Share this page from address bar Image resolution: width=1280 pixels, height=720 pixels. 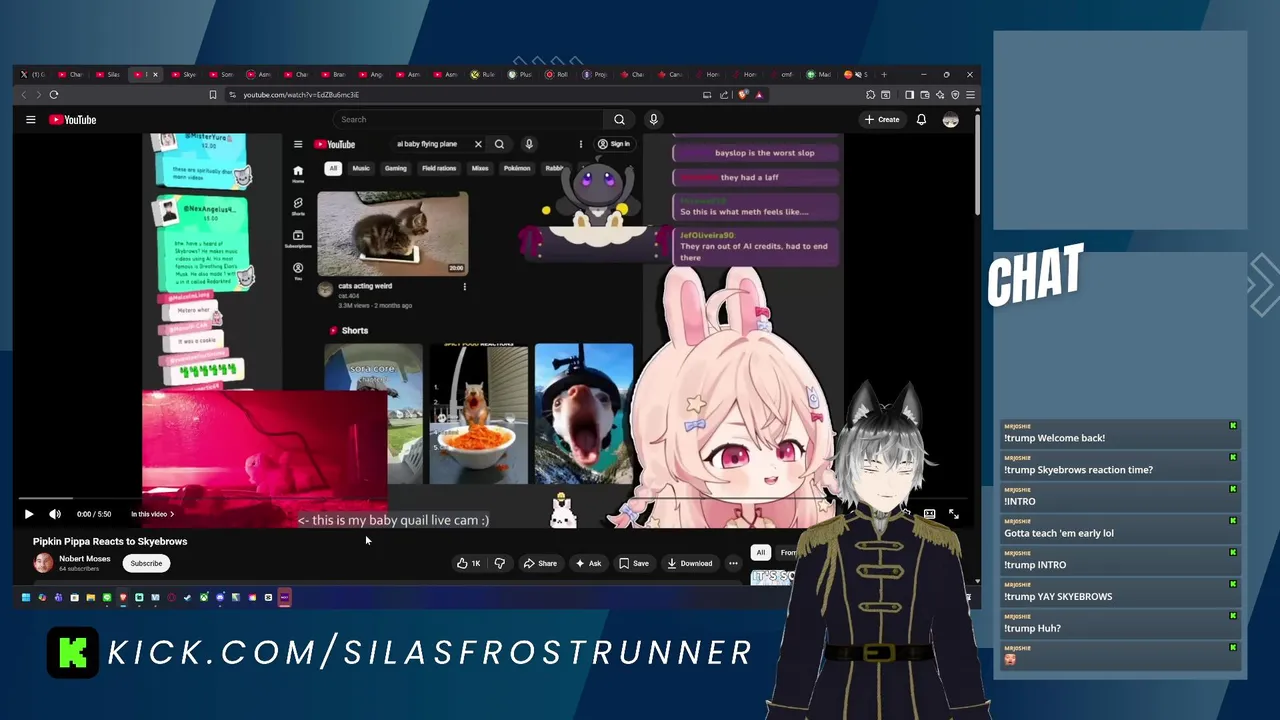tap(723, 95)
